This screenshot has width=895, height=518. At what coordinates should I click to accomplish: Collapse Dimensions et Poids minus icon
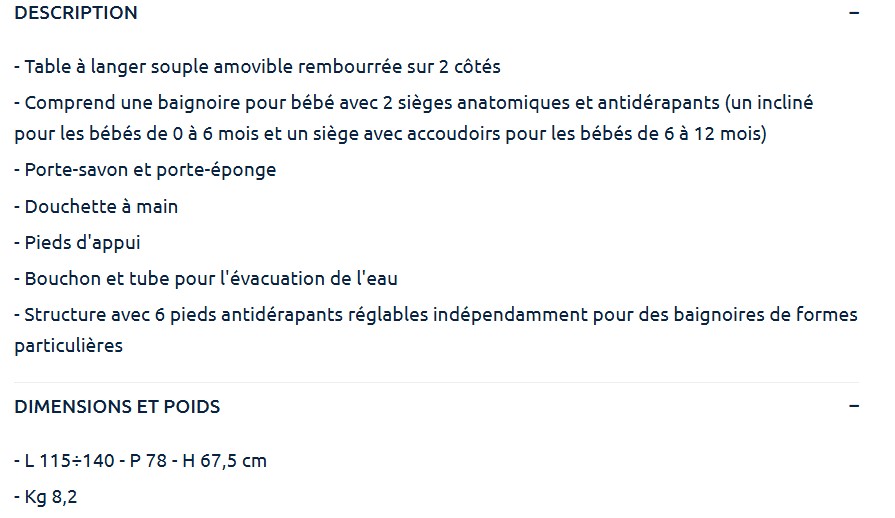[853, 406]
